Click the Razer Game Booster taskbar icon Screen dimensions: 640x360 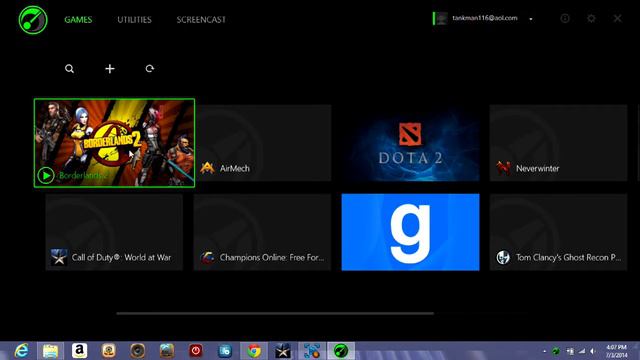(x=341, y=351)
